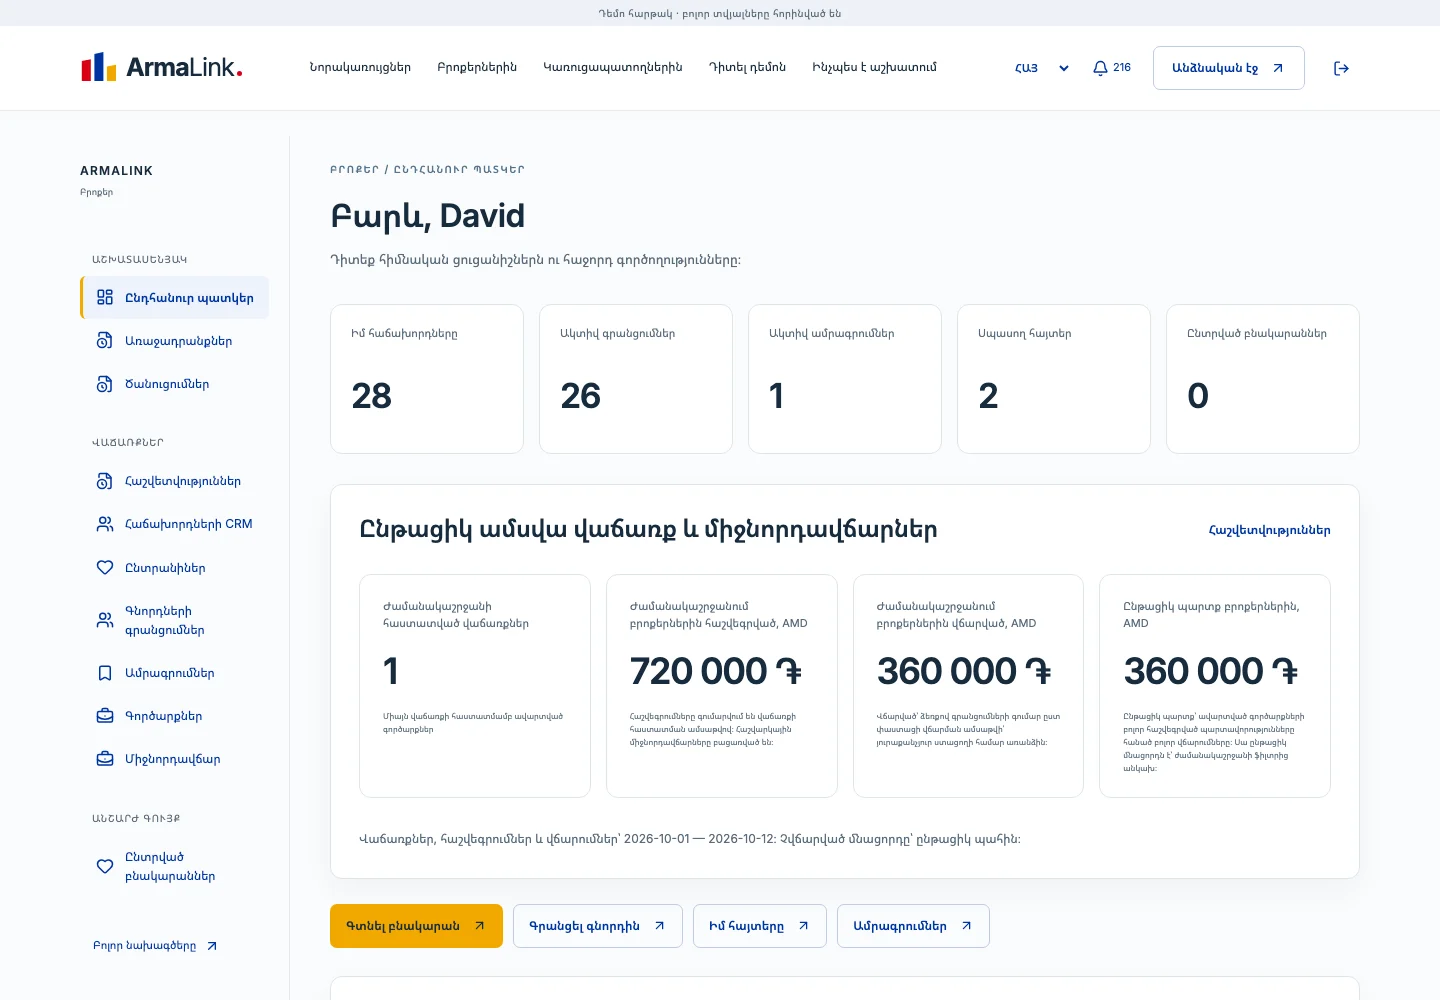Open Միջնորդավճար in the sidebar
The width and height of the screenshot is (1440, 1000).
coord(174,759)
